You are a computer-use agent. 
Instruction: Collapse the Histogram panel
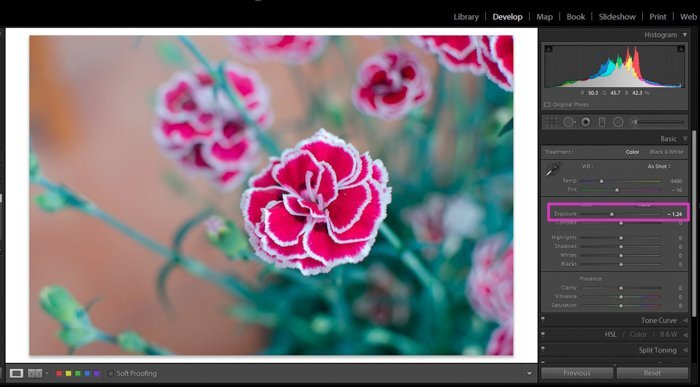click(685, 35)
